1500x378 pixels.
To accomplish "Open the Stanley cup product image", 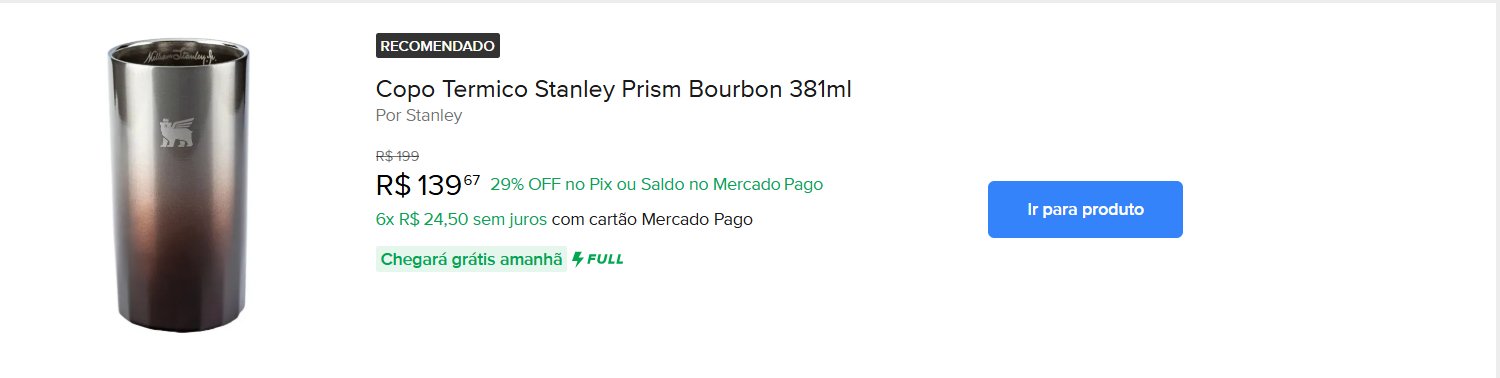I will (178, 187).
